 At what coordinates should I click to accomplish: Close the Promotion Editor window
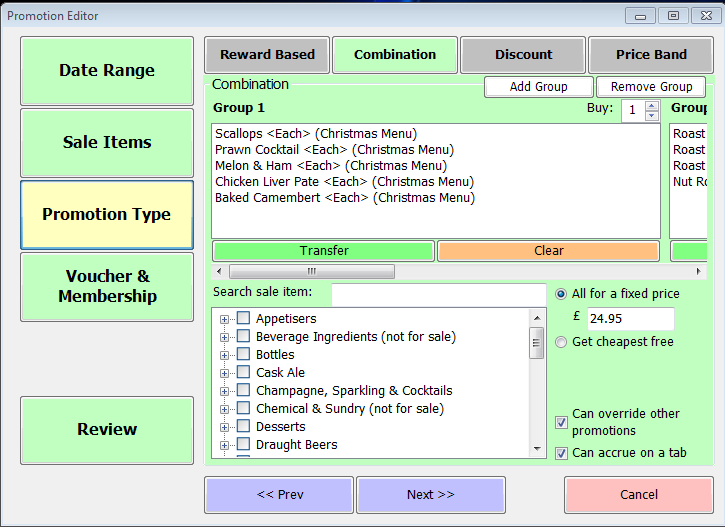tap(706, 16)
